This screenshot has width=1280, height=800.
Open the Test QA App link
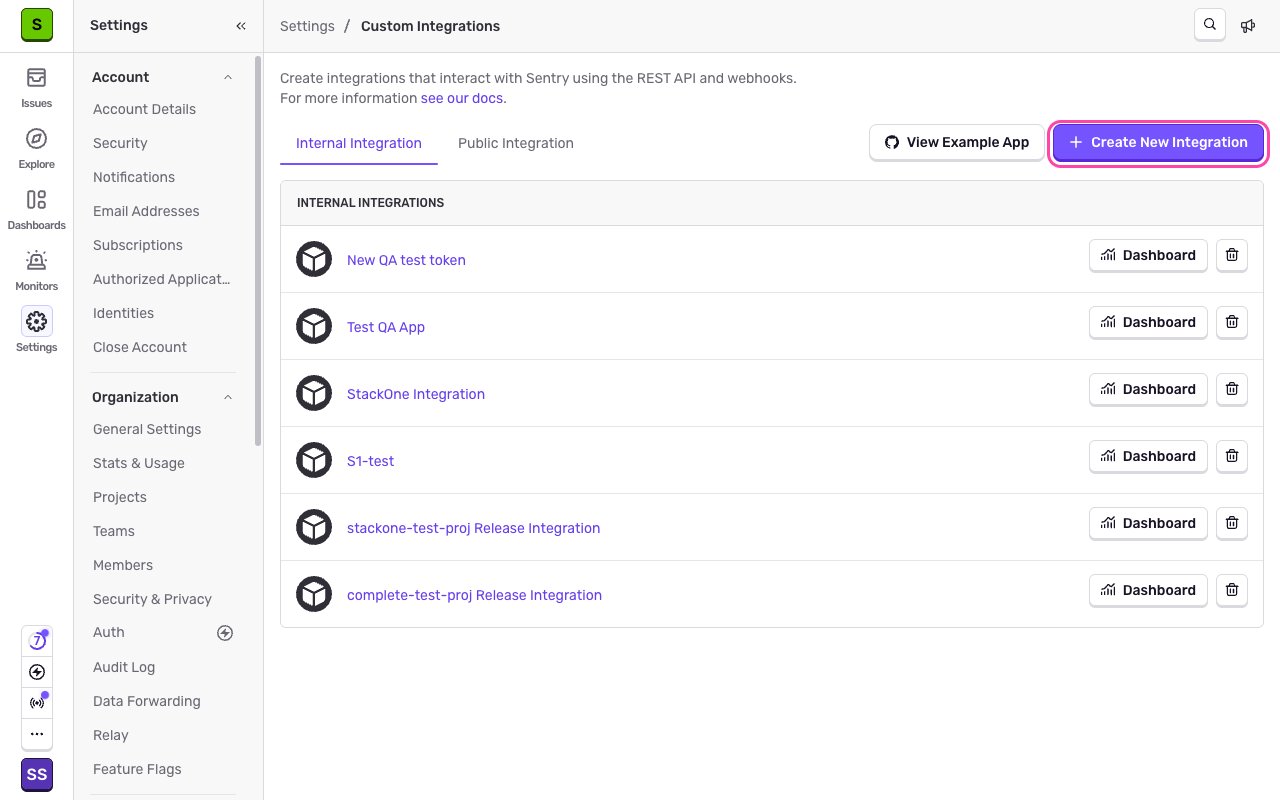[386, 327]
